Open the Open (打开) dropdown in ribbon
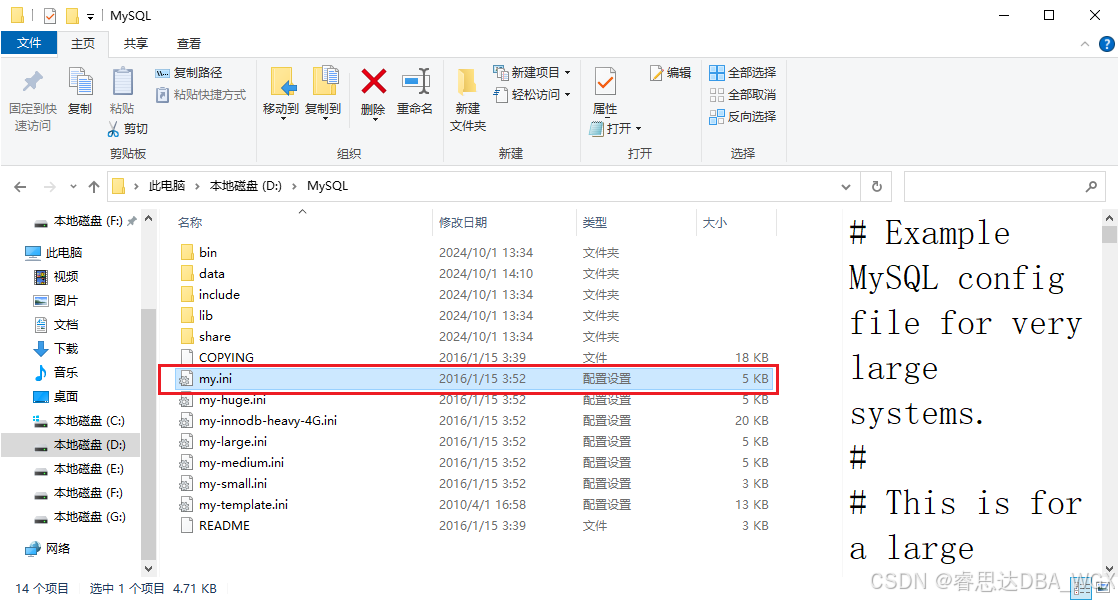This screenshot has width=1119, height=601. pos(616,128)
